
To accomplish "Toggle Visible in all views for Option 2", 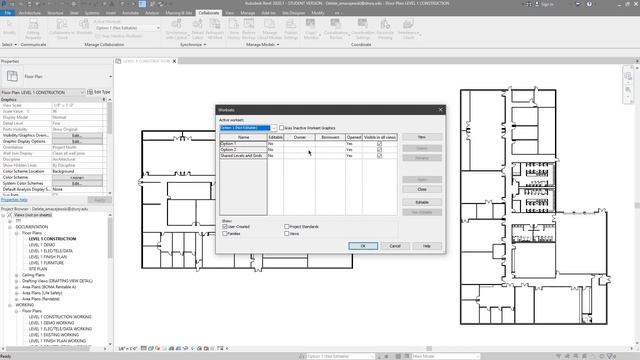I will tap(380, 150).
